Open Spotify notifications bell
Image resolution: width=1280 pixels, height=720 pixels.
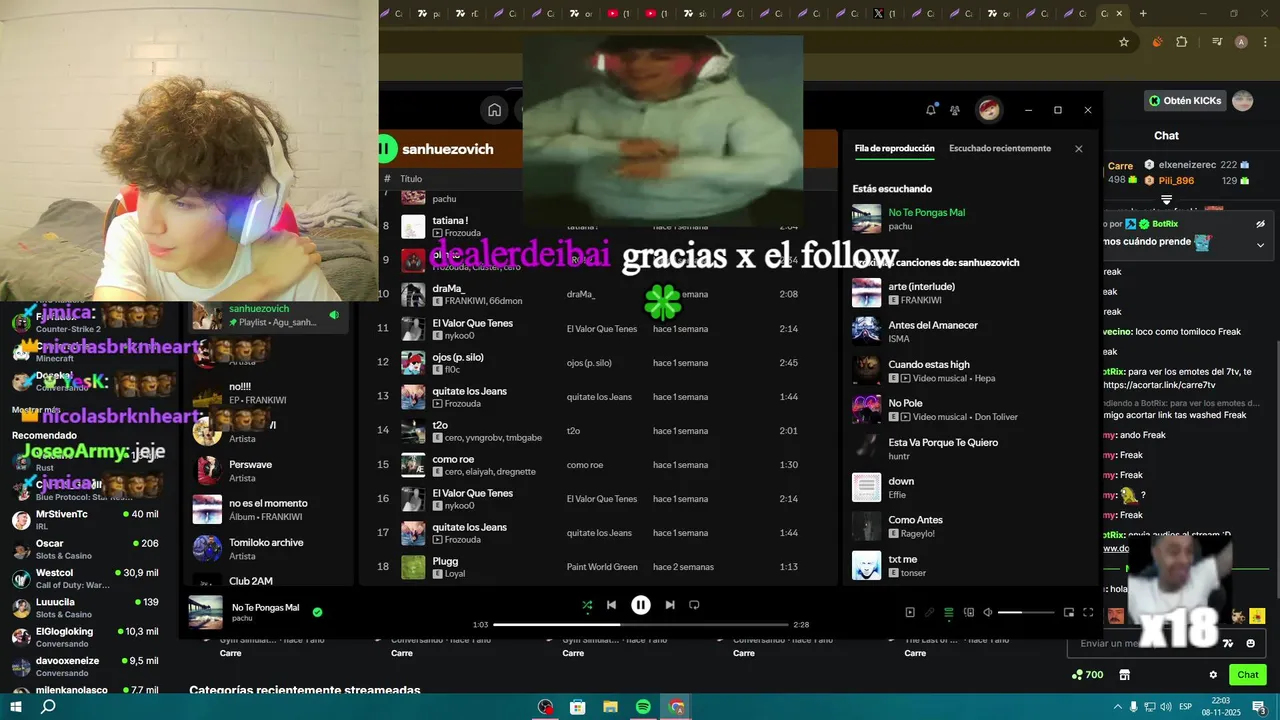[931, 110]
